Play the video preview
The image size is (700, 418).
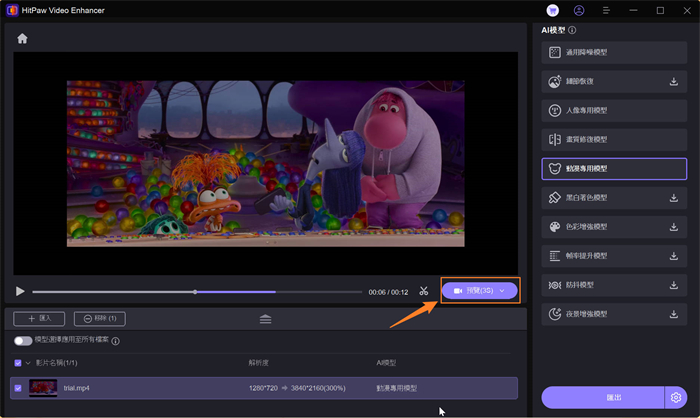coord(20,291)
